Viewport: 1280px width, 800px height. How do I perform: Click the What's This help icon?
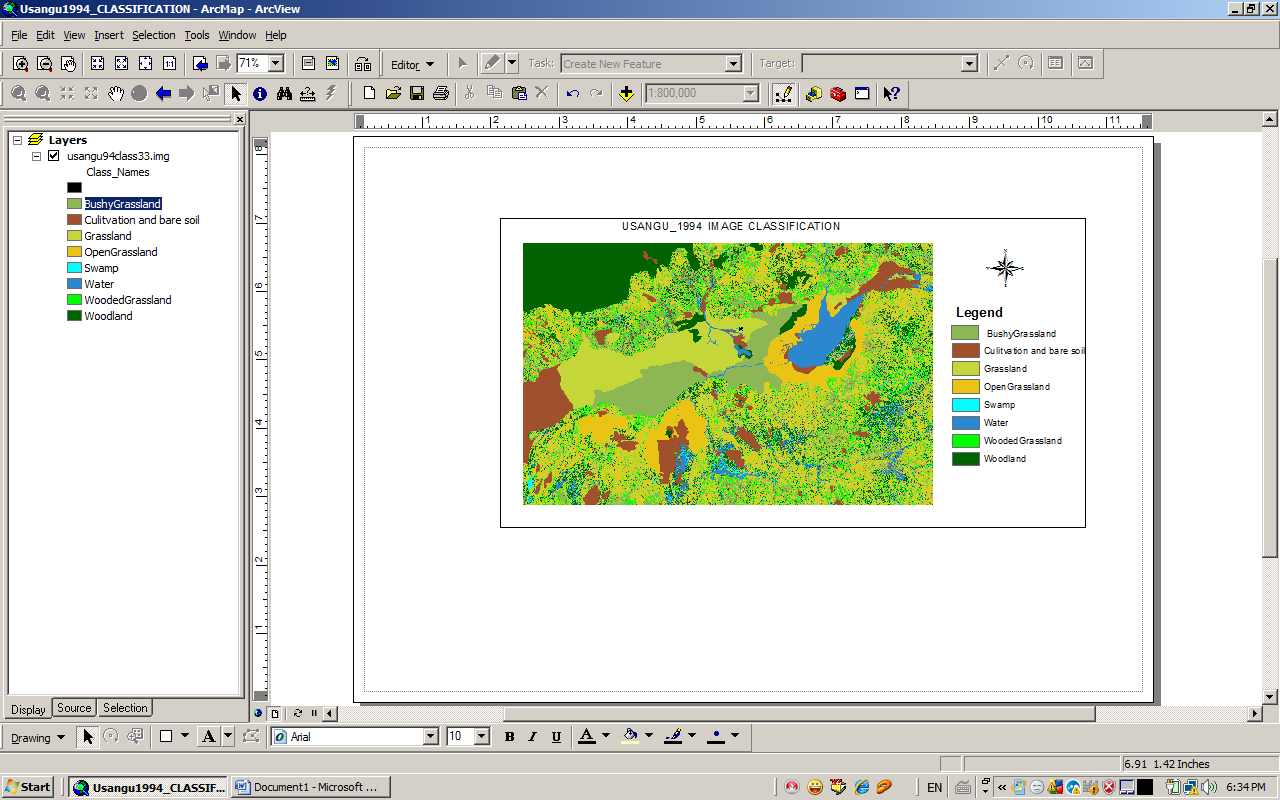891,93
